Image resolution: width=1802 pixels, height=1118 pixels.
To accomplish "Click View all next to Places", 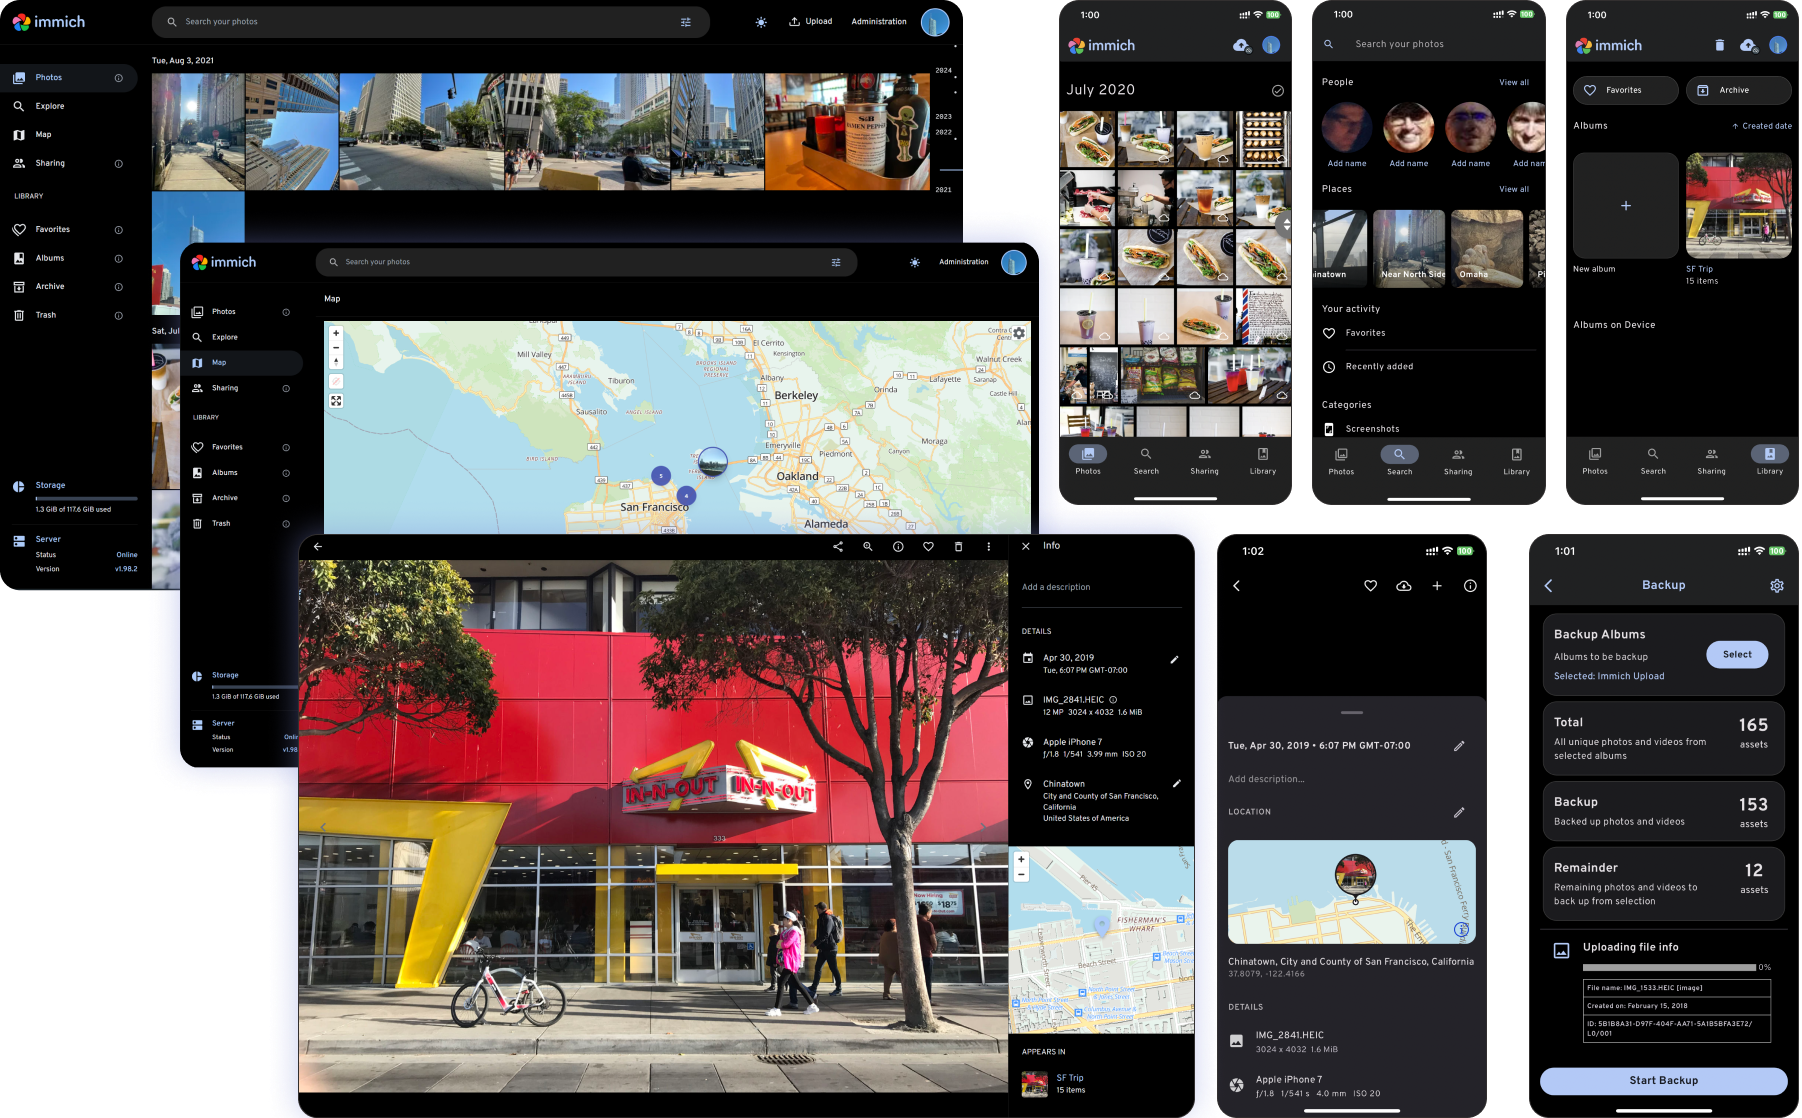I will pos(1514,189).
